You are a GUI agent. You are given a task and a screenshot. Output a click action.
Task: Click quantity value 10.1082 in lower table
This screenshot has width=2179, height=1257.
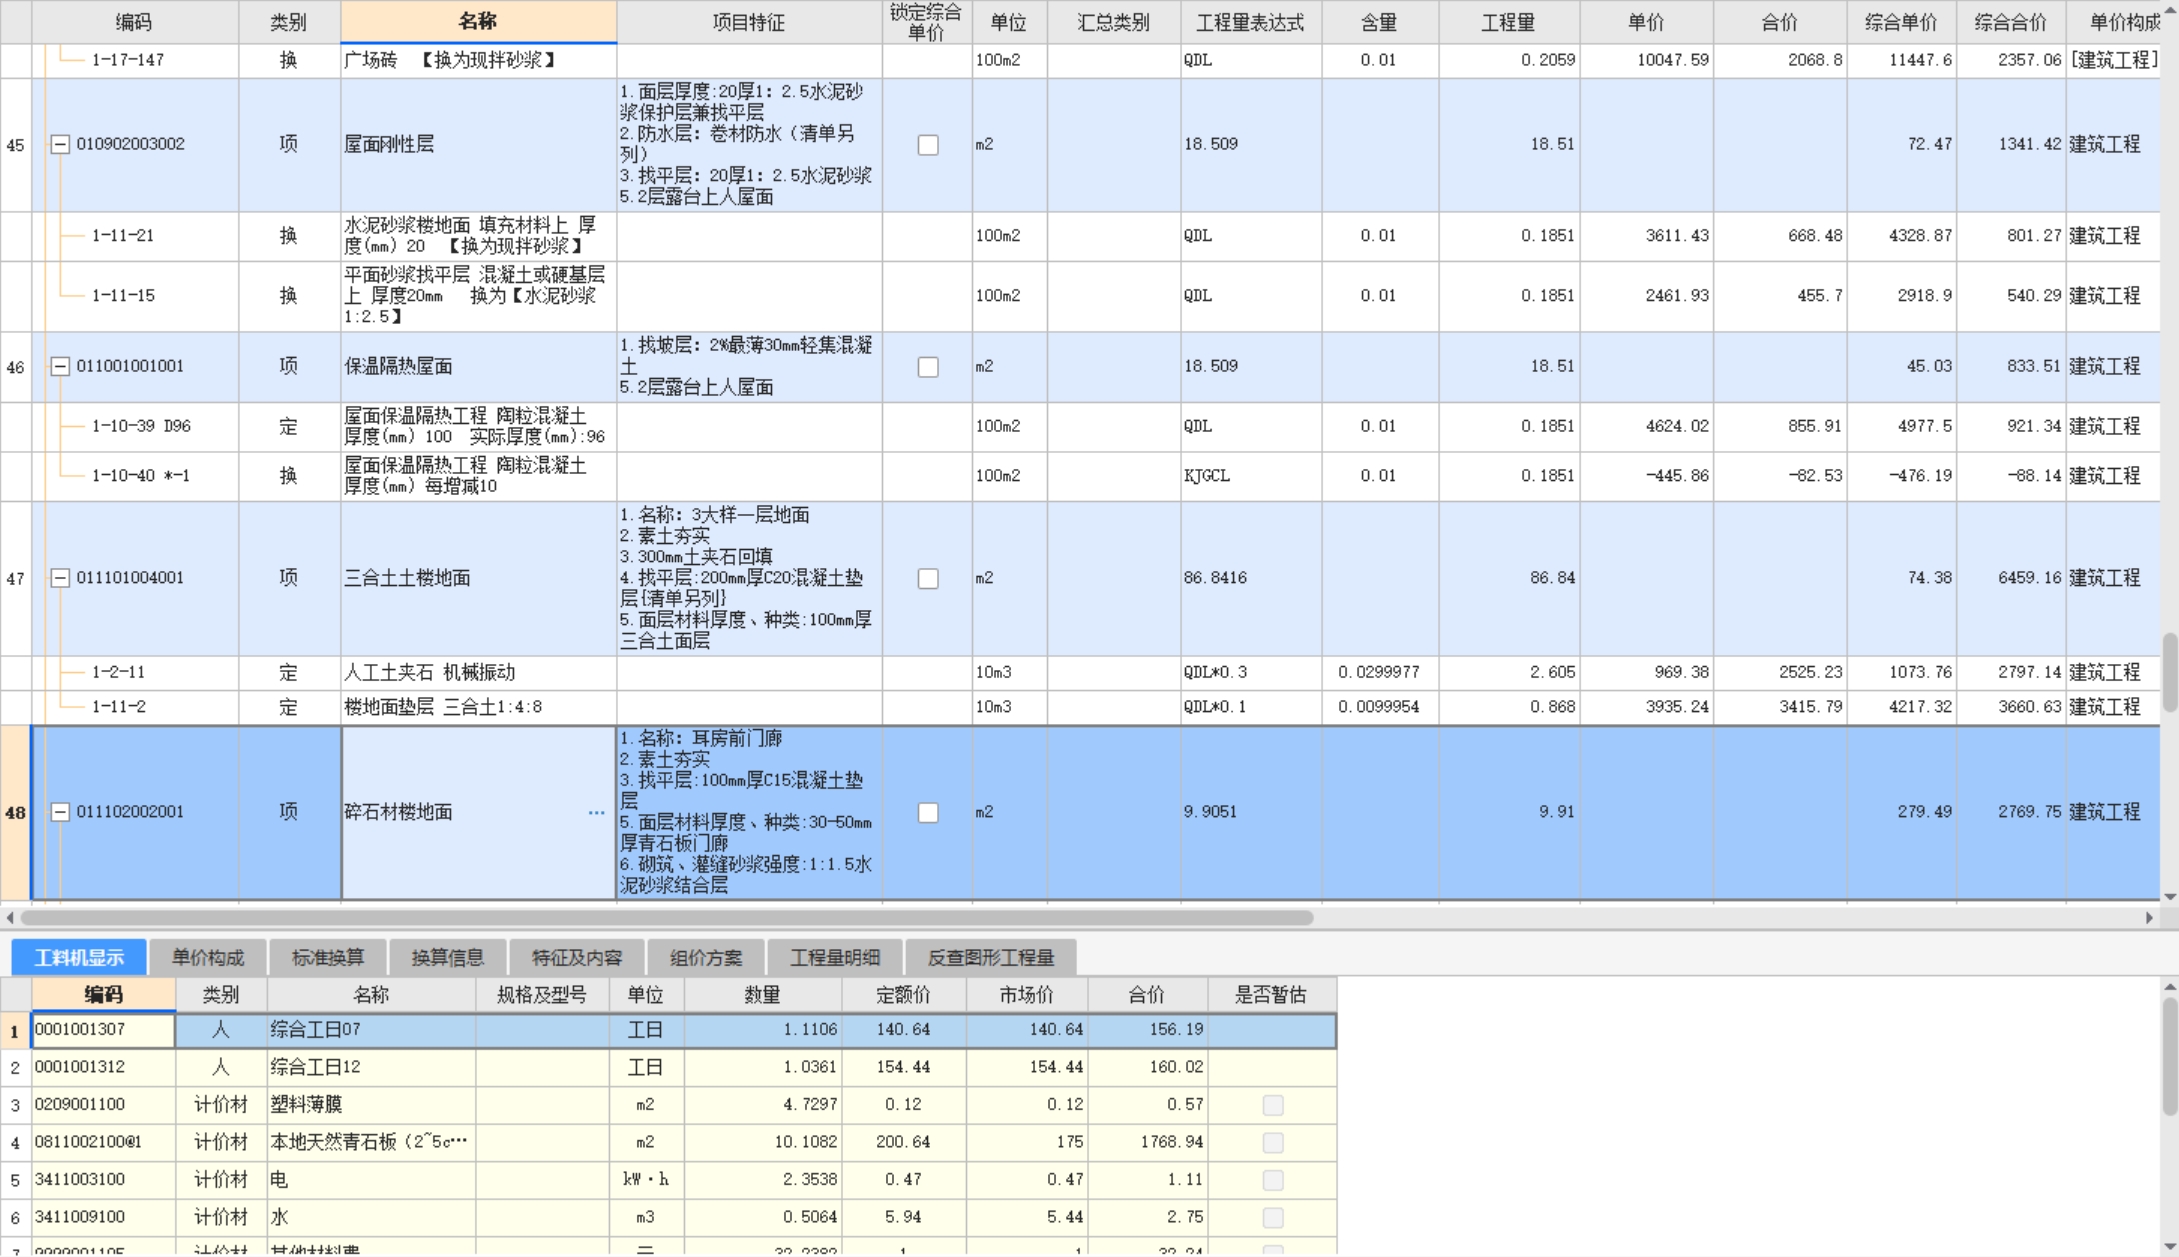(x=762, y=1142)
